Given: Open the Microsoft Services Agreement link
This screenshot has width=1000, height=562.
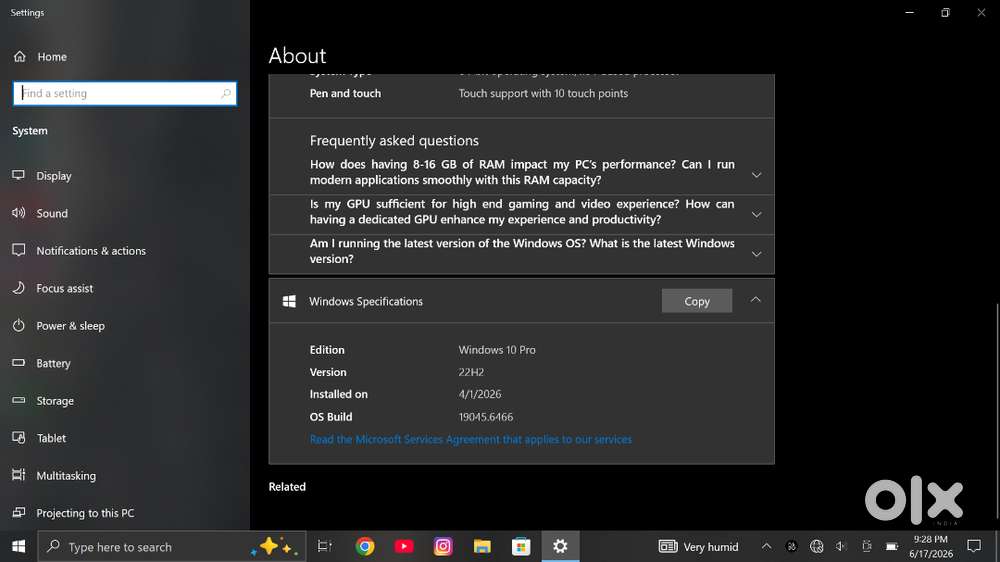Looking at the screenshot, I should click(x=471, y=440).
